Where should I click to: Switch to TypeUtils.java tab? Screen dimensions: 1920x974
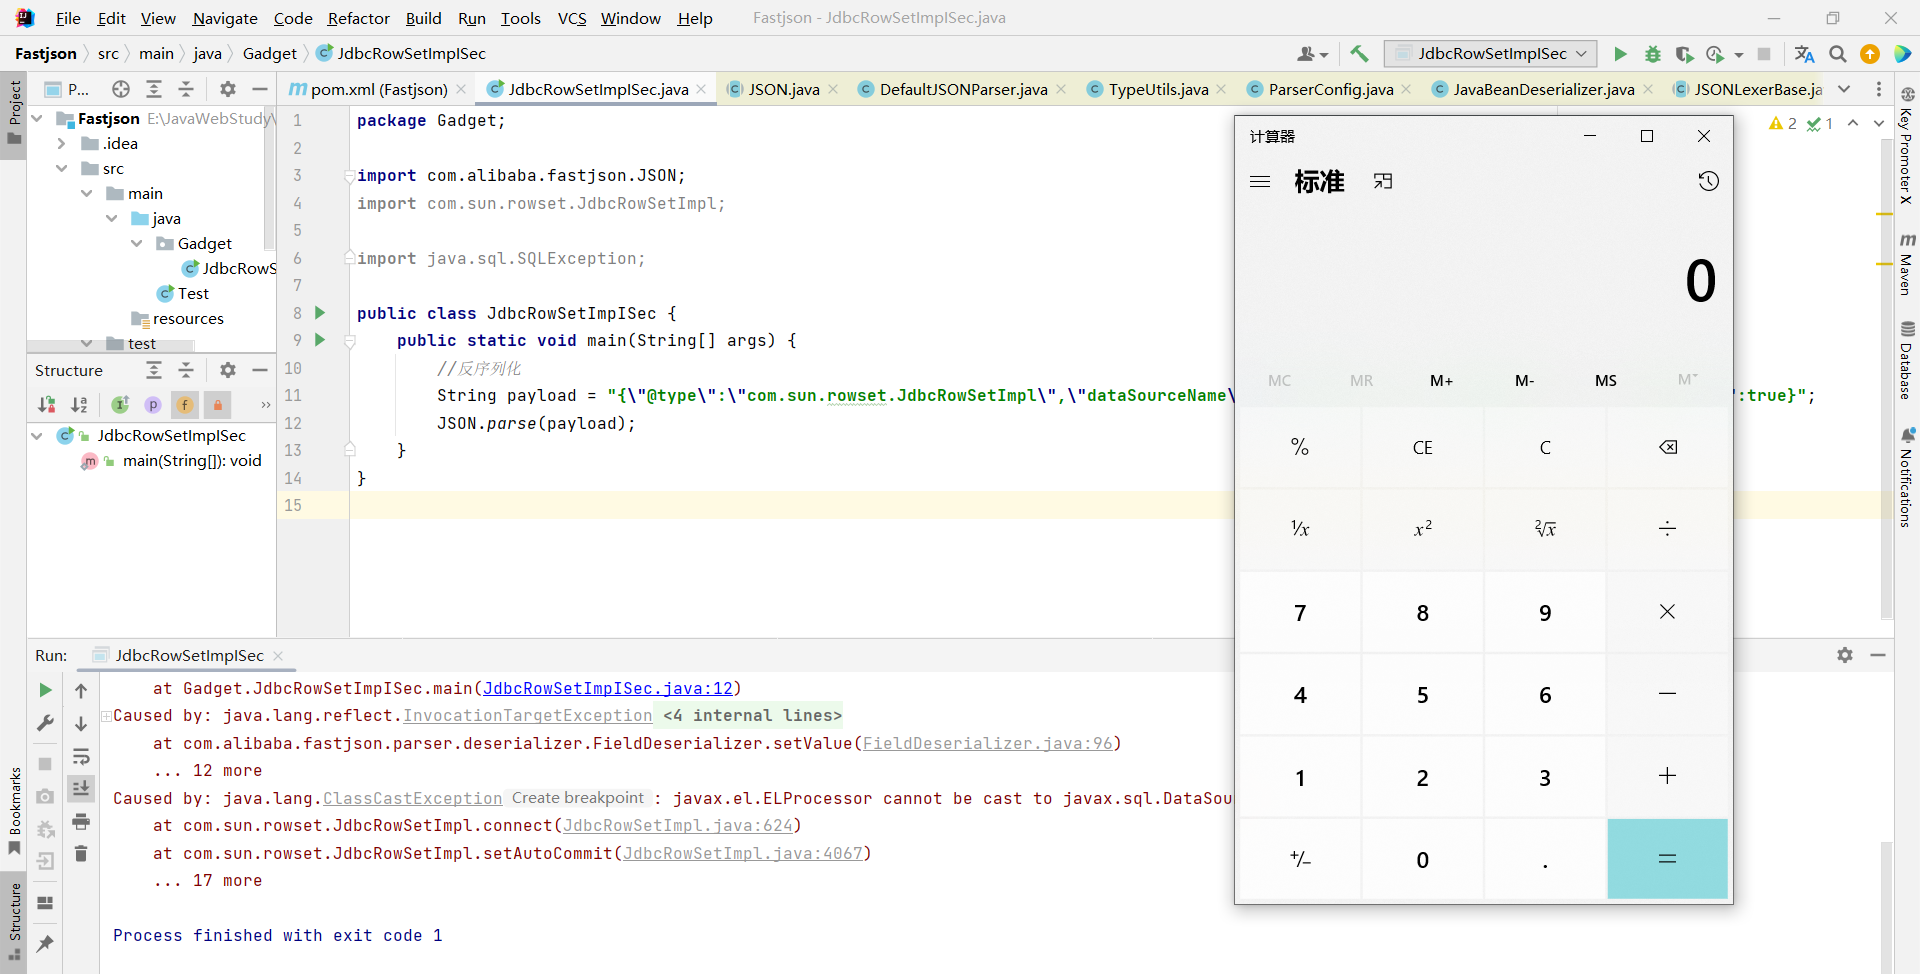(x=1158, y=89)
